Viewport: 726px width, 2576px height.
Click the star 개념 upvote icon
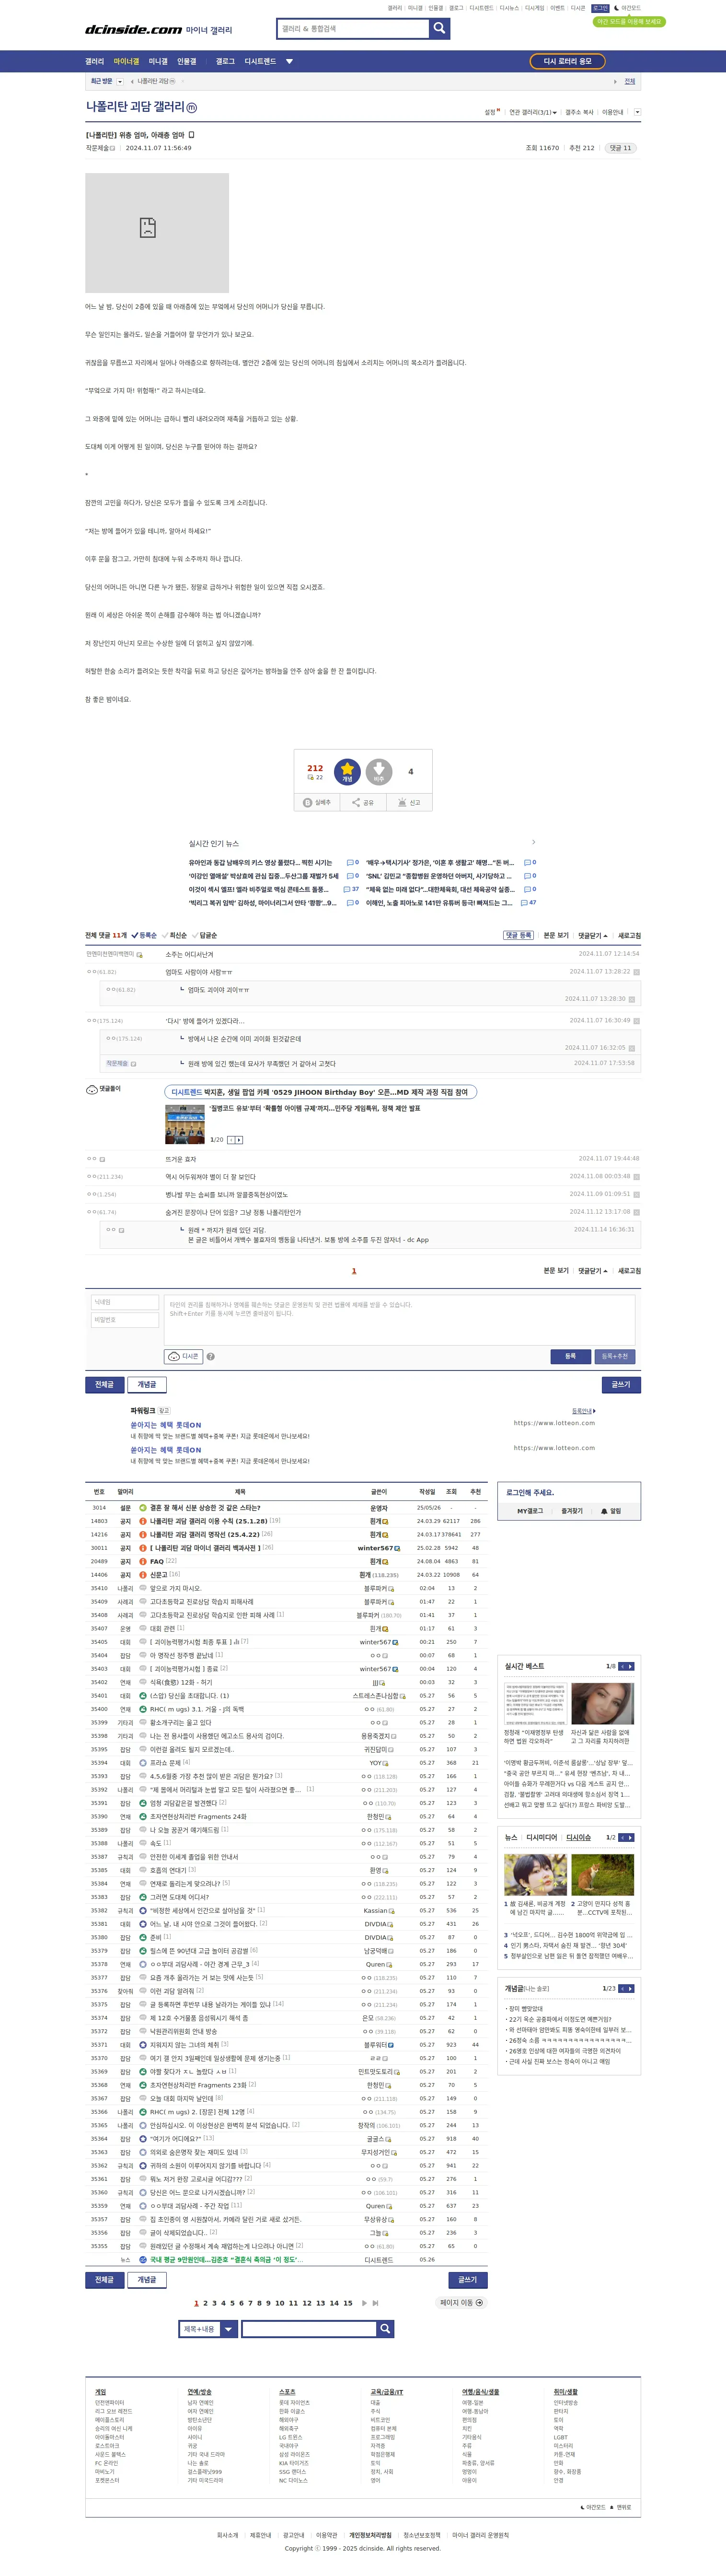347,771
